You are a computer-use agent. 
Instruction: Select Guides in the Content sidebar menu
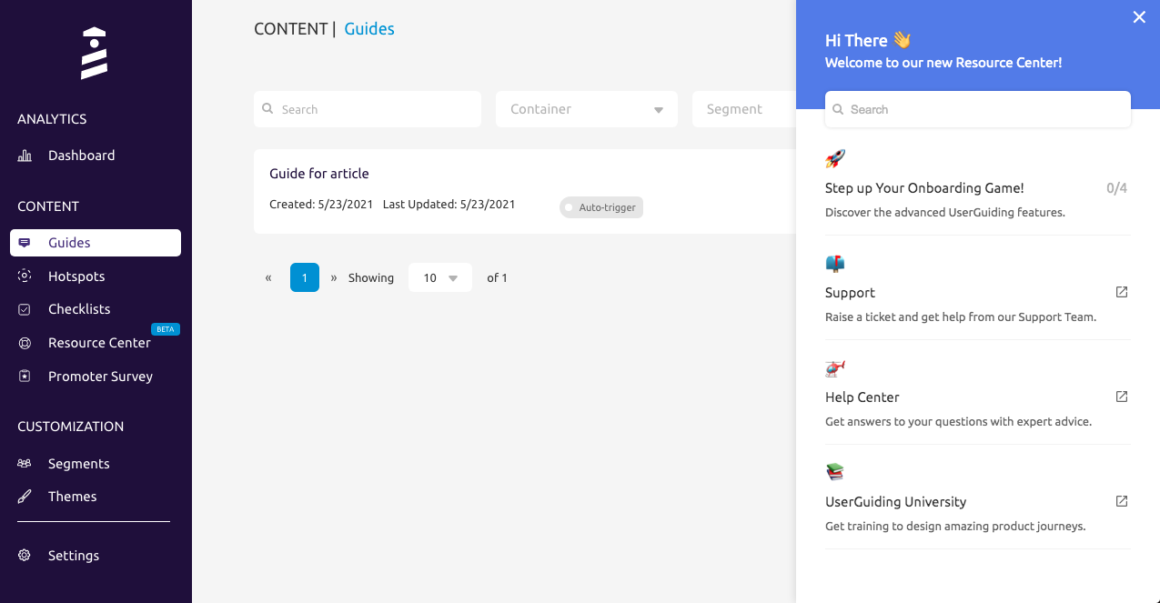[x=72, y=242]
